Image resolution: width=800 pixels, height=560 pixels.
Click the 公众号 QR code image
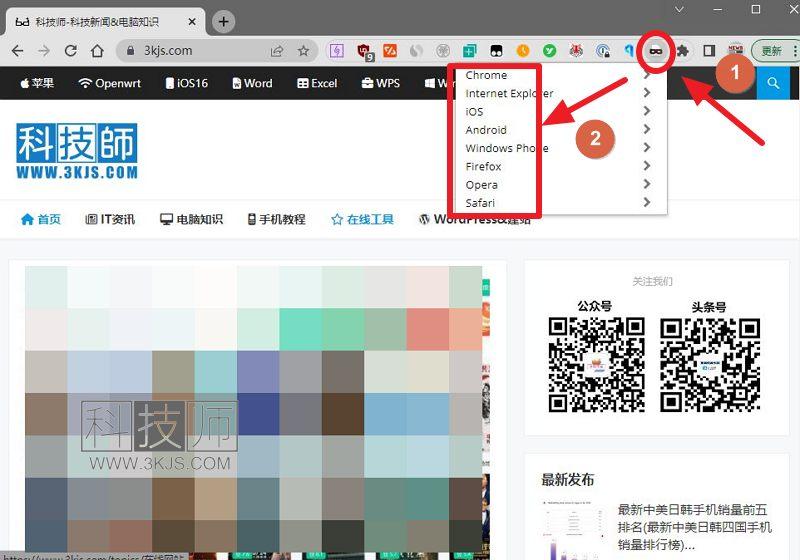pos(596,364)
